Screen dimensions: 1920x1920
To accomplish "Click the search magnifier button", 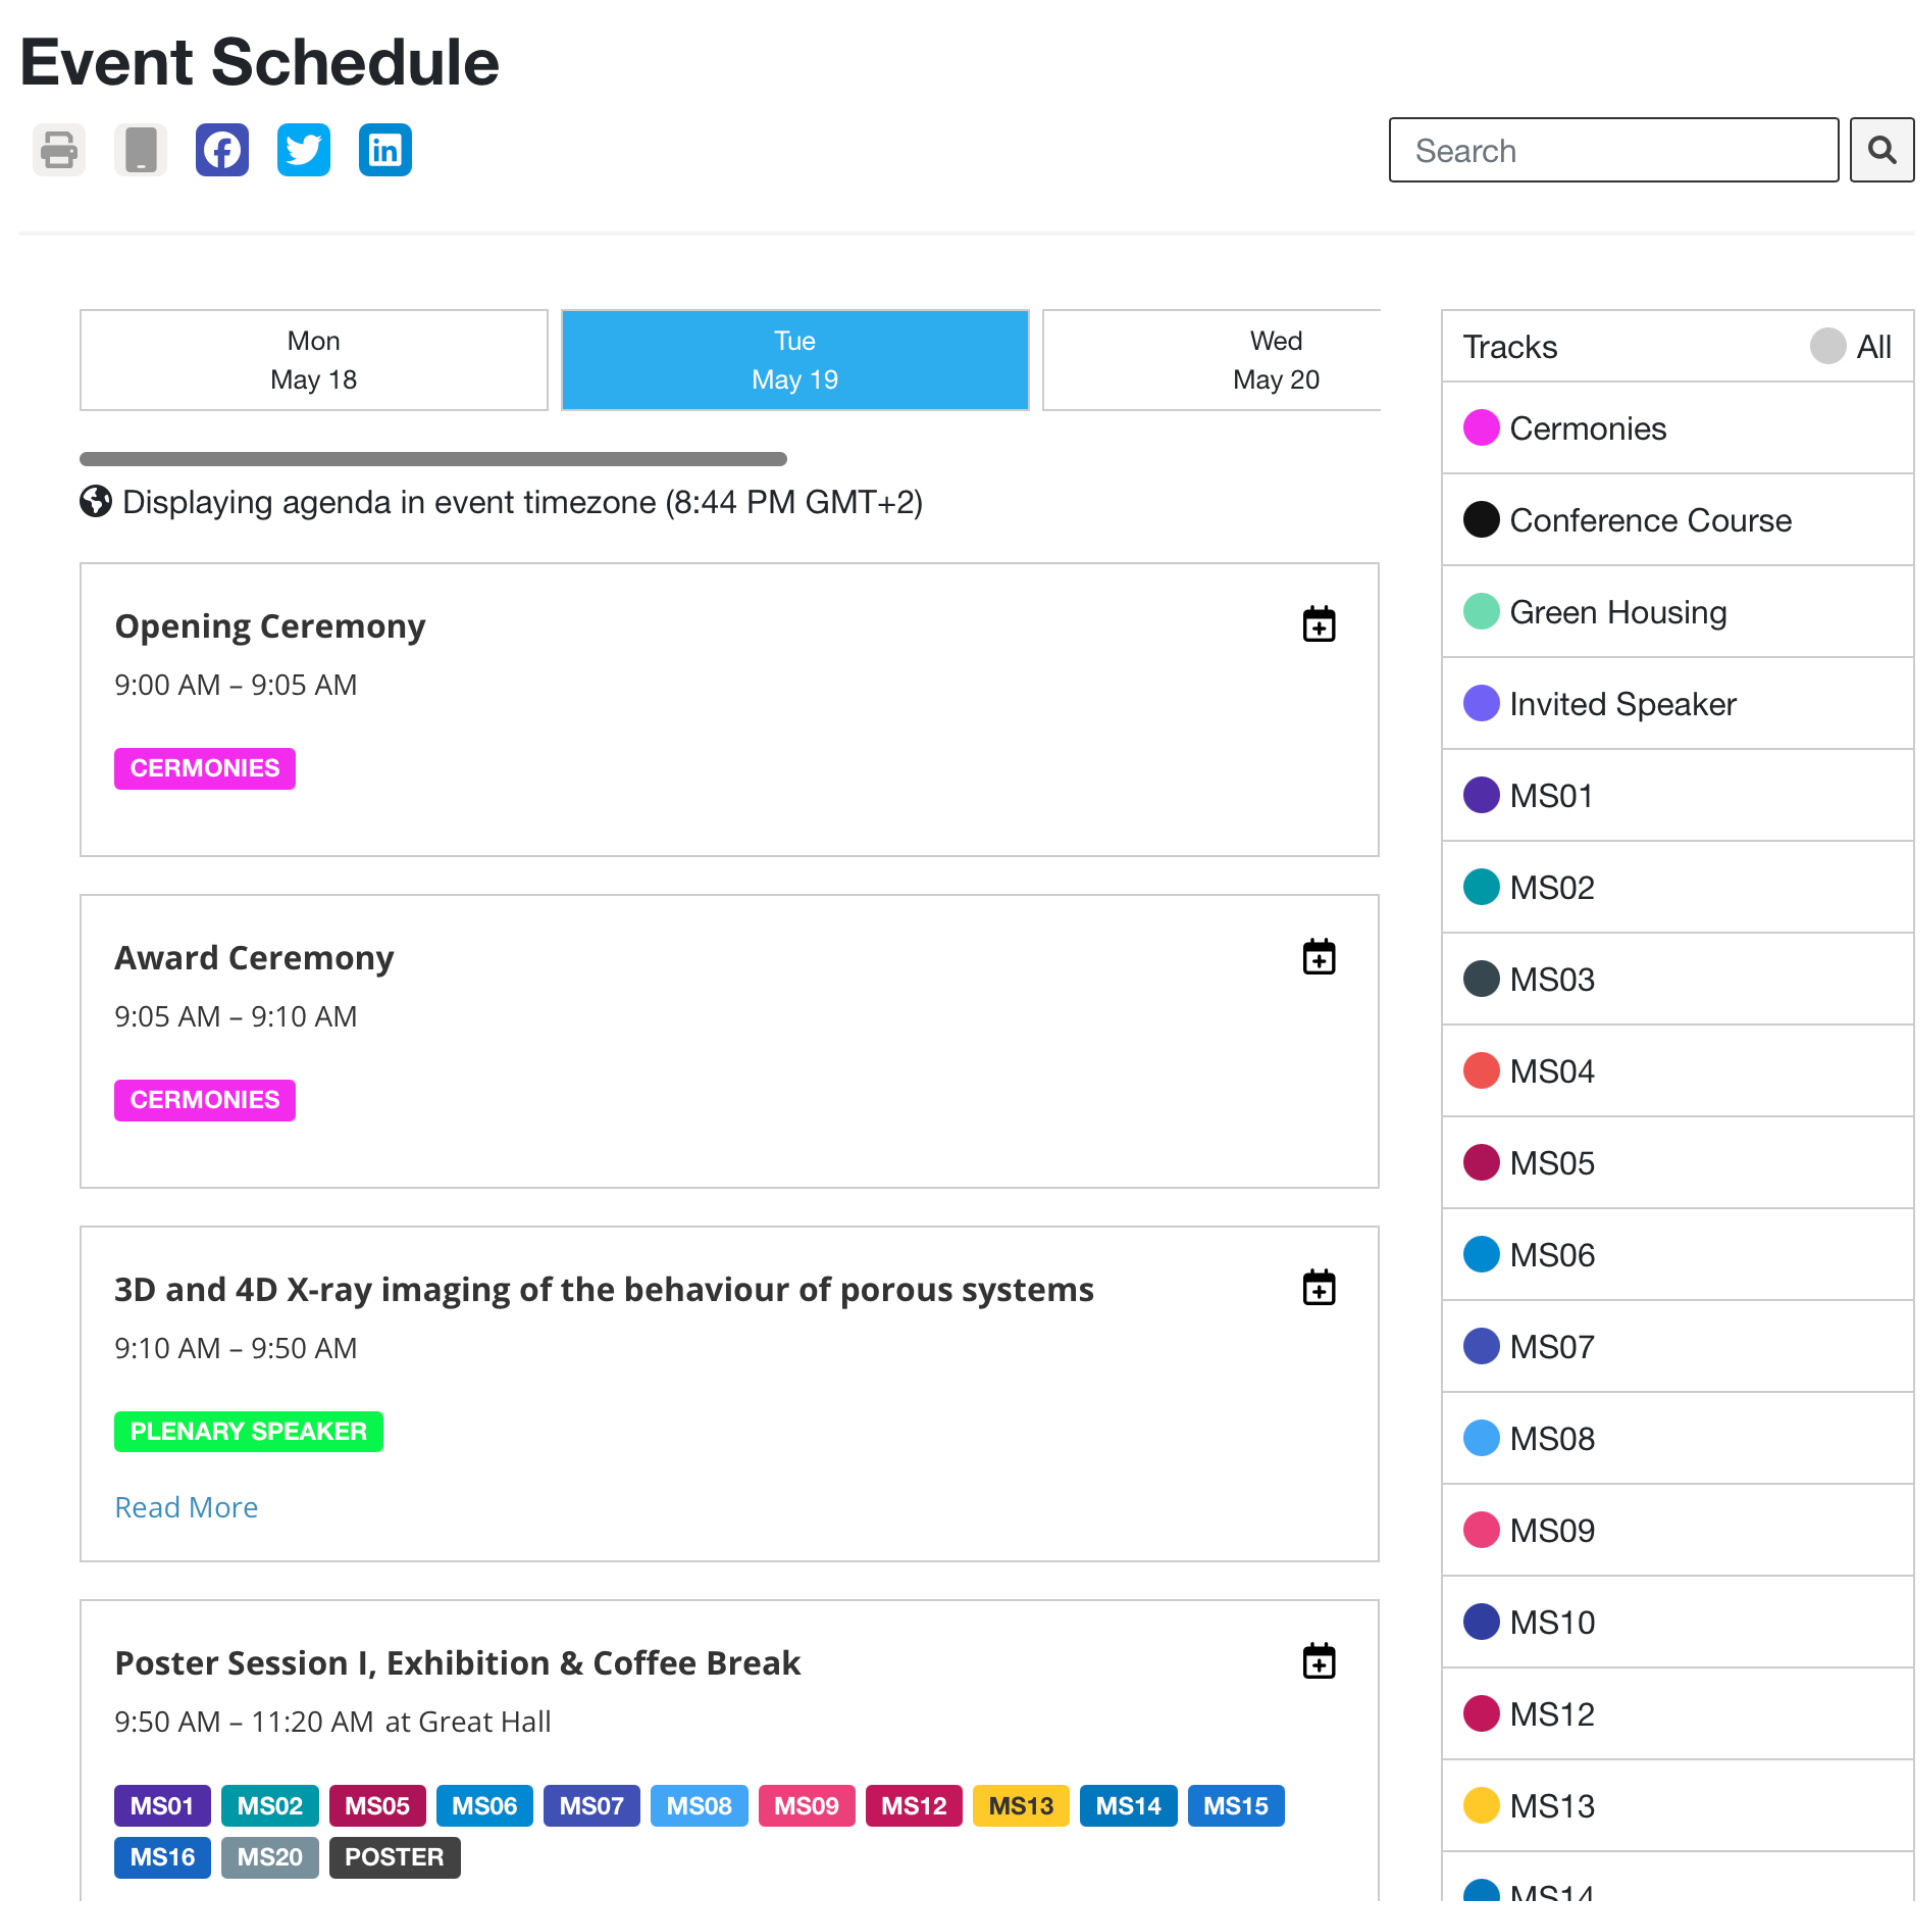I will coord(1880,150).
